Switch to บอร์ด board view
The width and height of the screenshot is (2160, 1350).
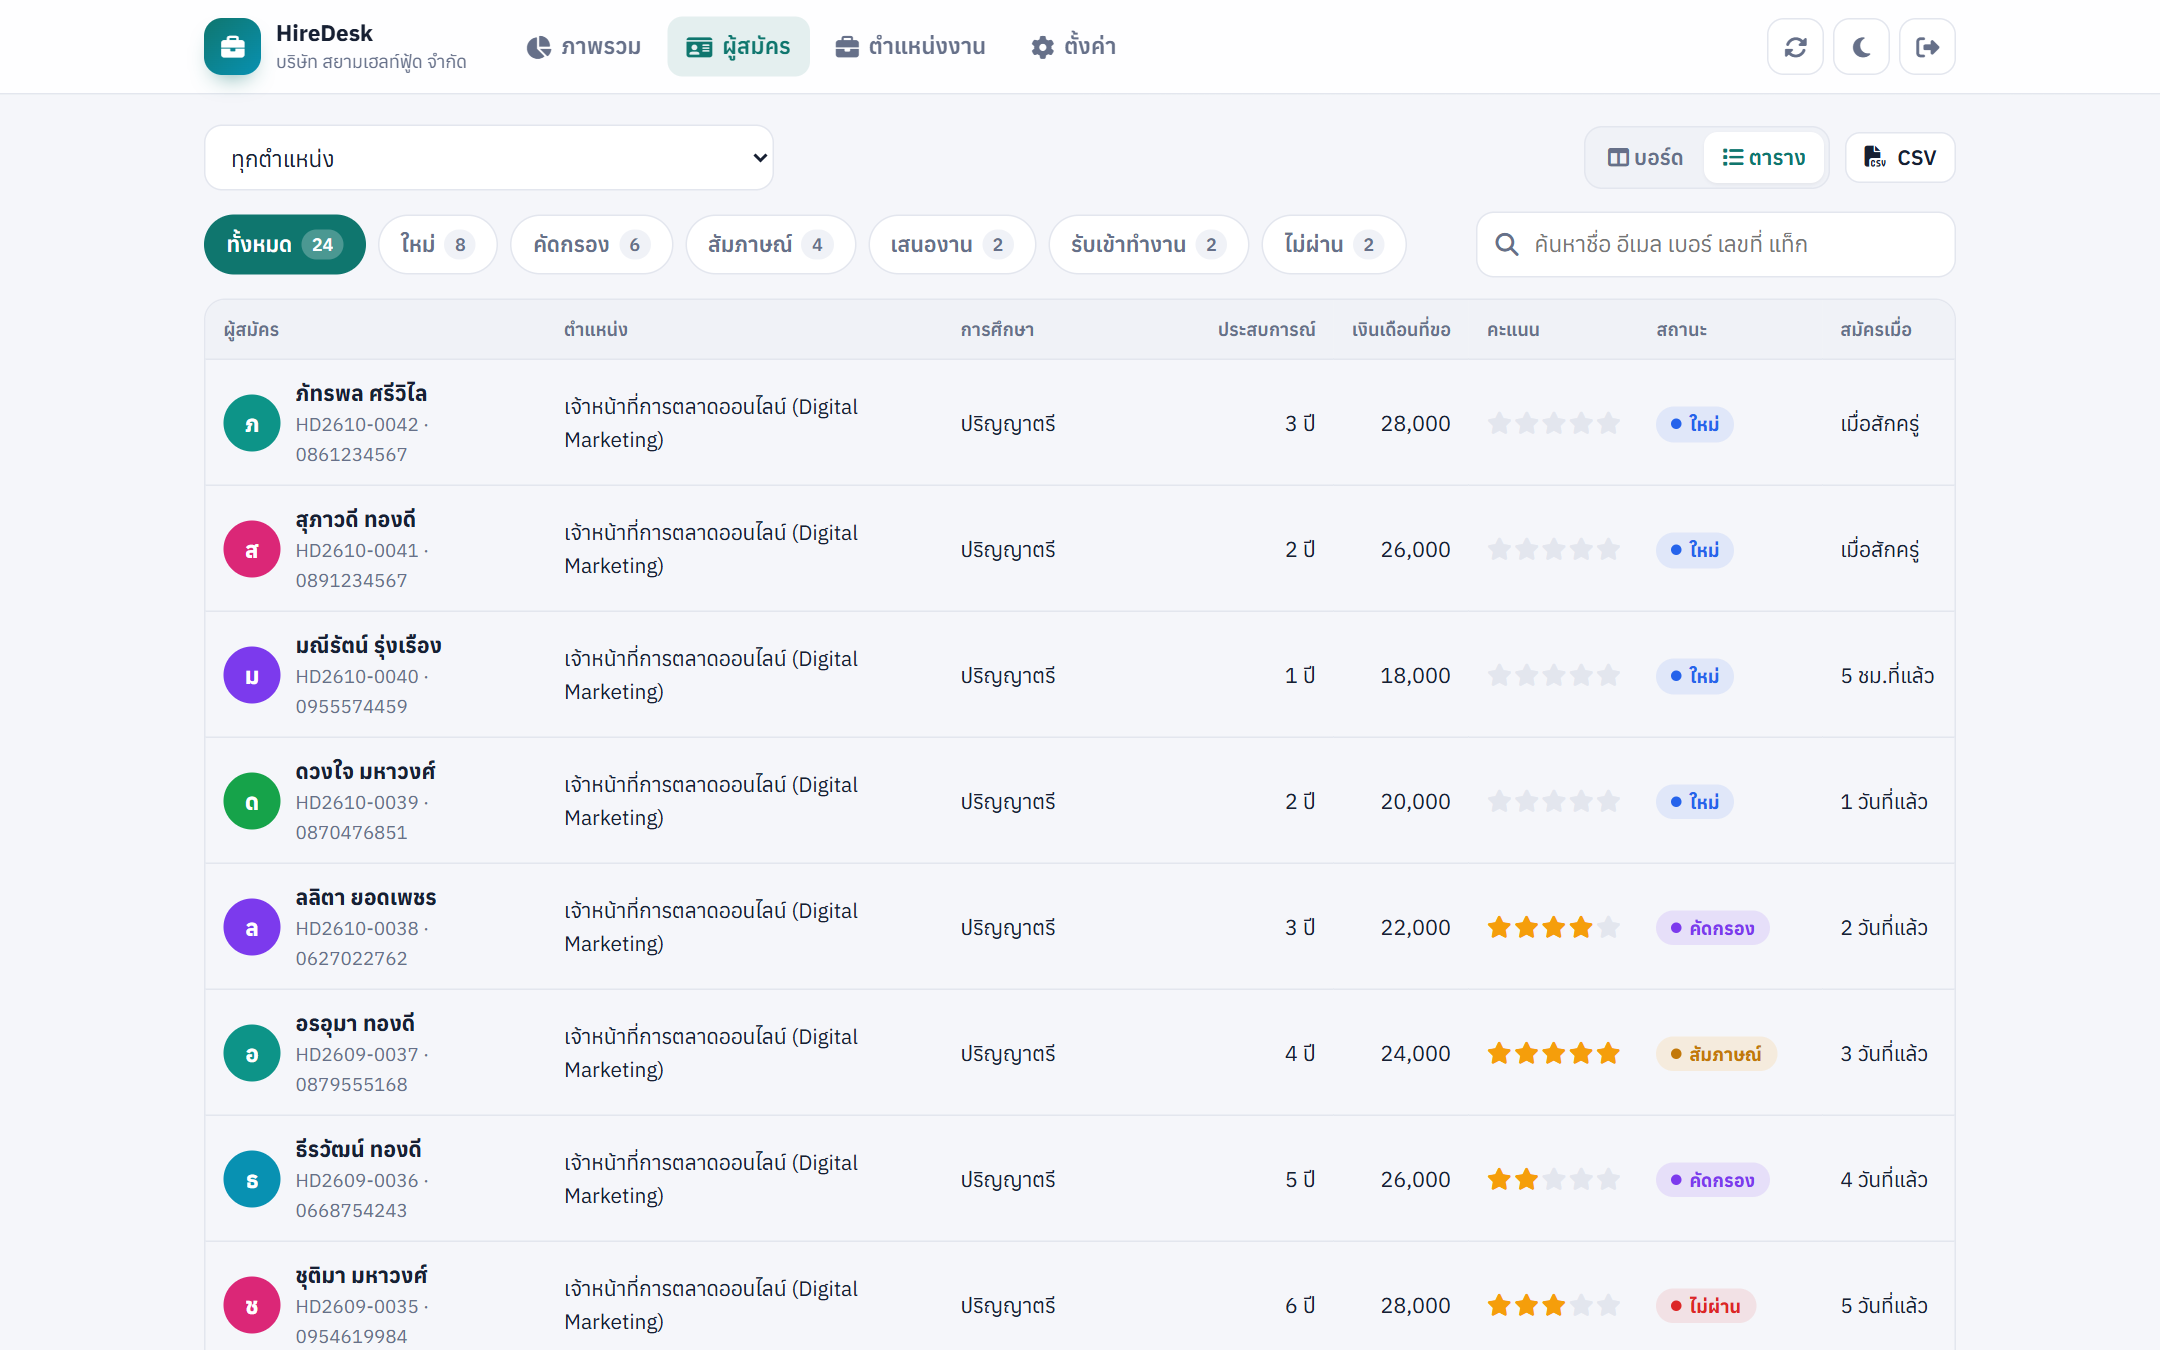1645,158
